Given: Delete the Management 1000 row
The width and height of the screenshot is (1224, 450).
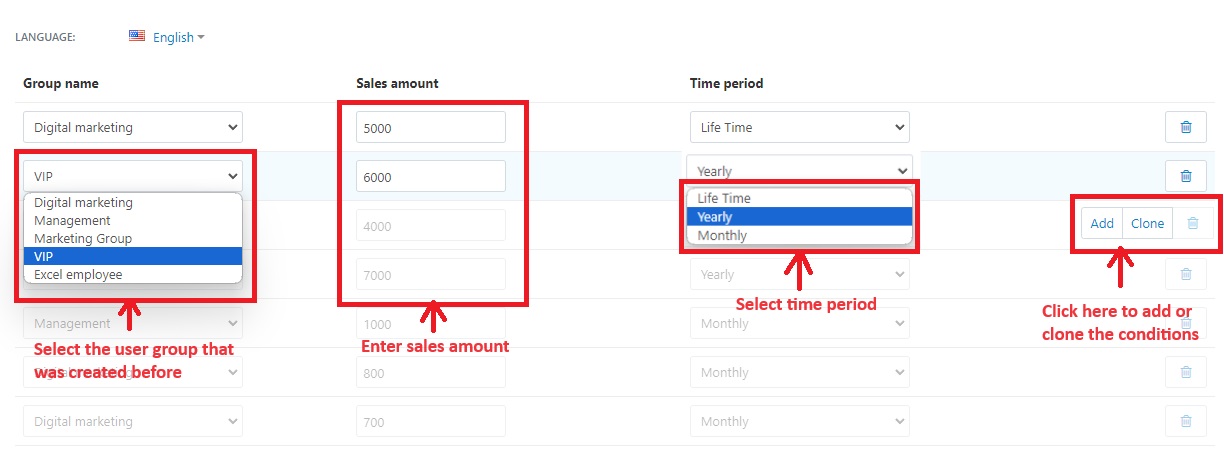Looking at the screenshot, I should point(1186,323).
